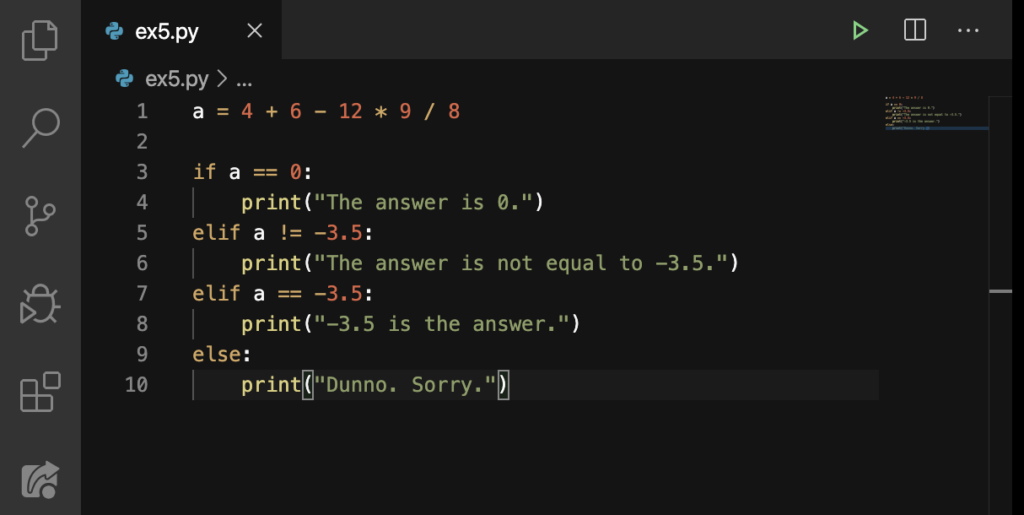The image size is (1024, 515).
Task: Click ex5.py in the breadcrumb path
Action: (x=176, y=79)
